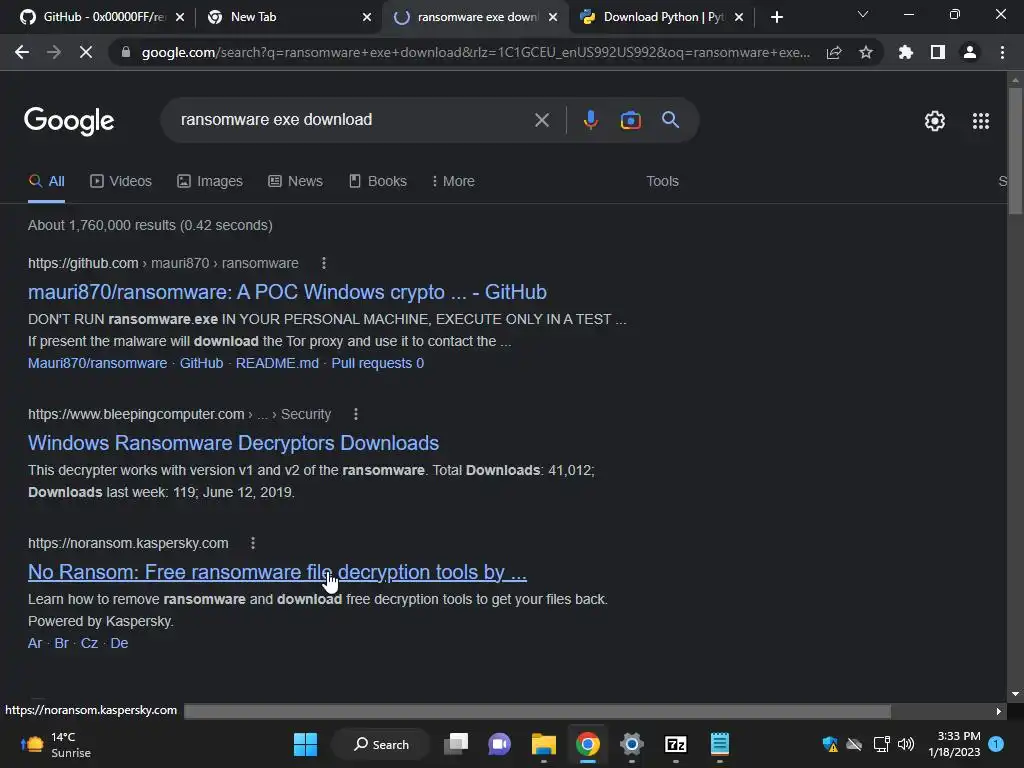Open options for the bleepingcomputer.com result
This screenshot has width=1024, height=768.
pos(356,414)
